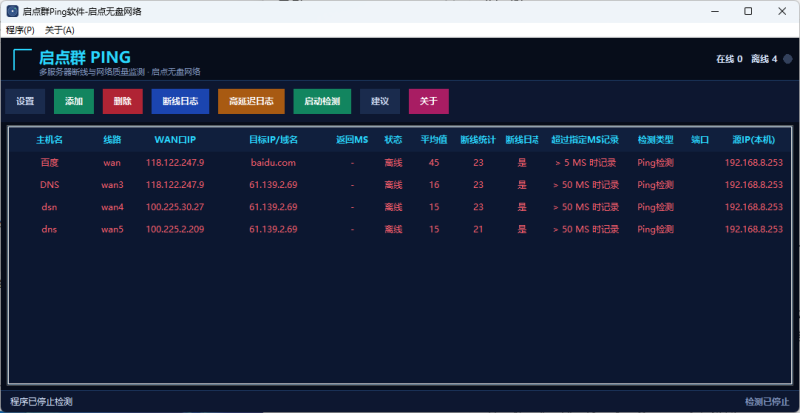
Task: Click the app icon in title bar
Action: coord(12,11)
